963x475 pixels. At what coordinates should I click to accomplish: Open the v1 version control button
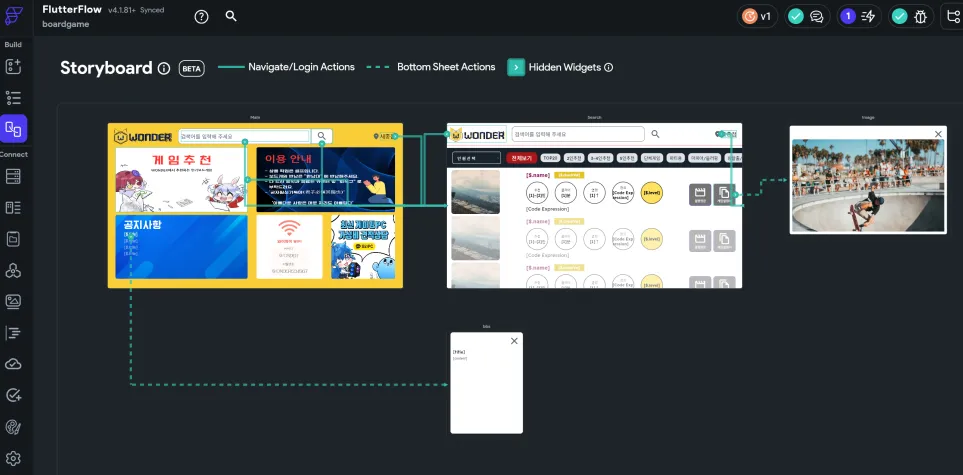[757, 17]
